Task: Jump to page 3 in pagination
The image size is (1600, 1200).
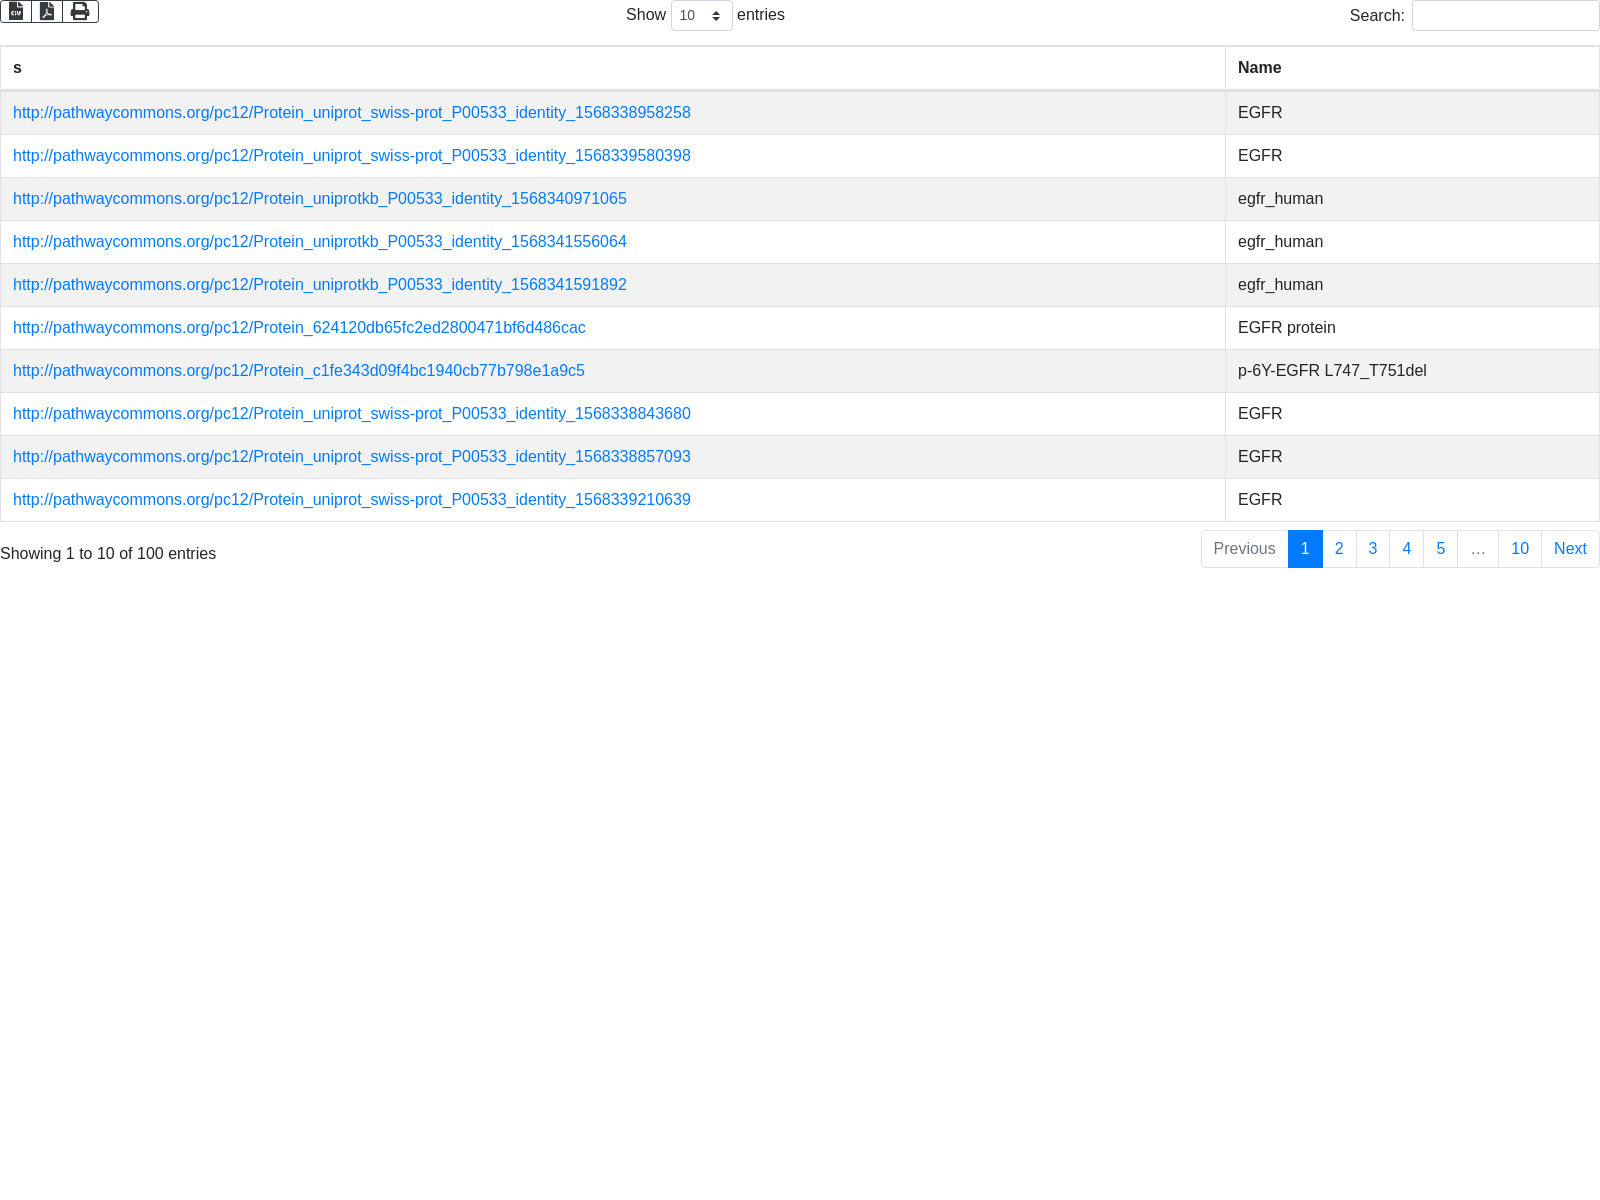Action: click(1373, 549)
